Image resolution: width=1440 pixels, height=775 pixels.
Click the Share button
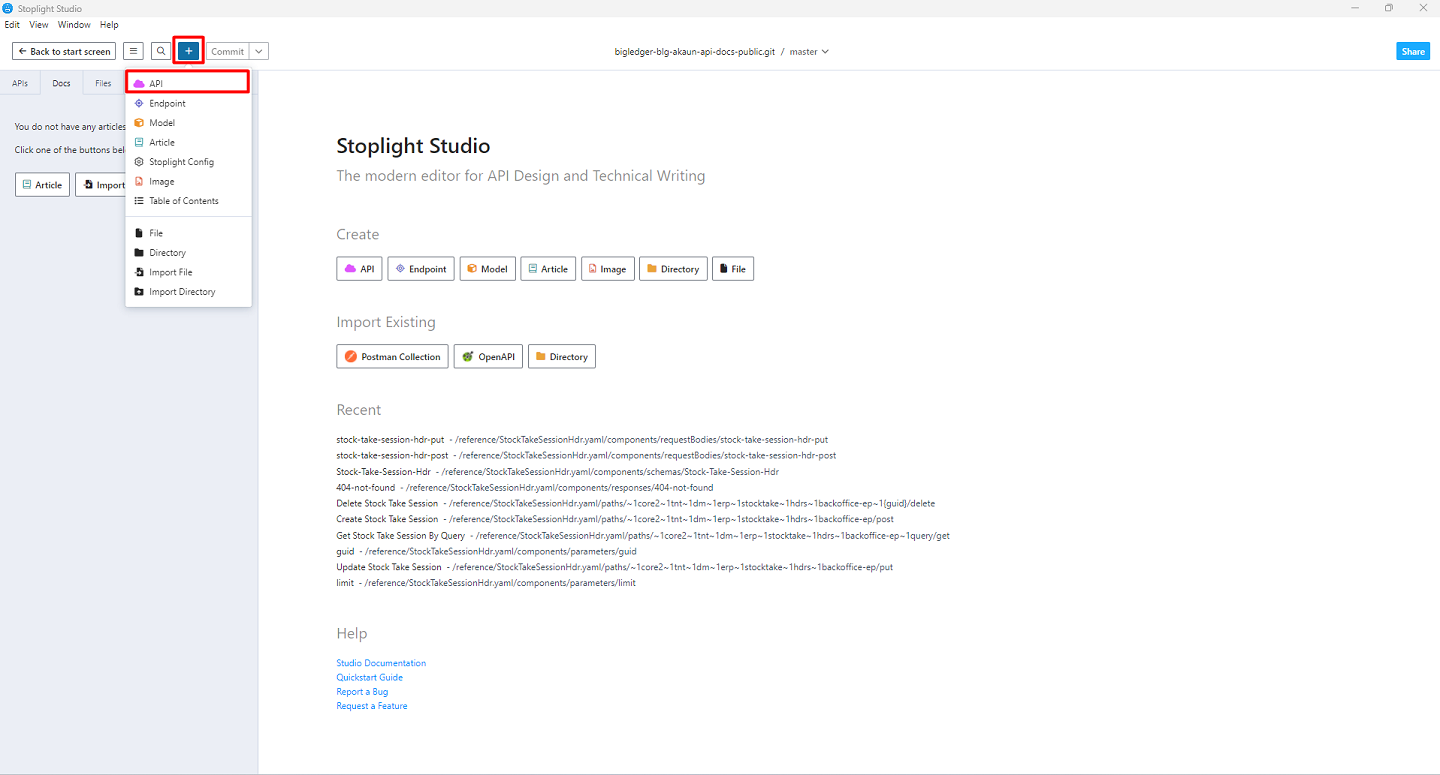point(1413,51)
